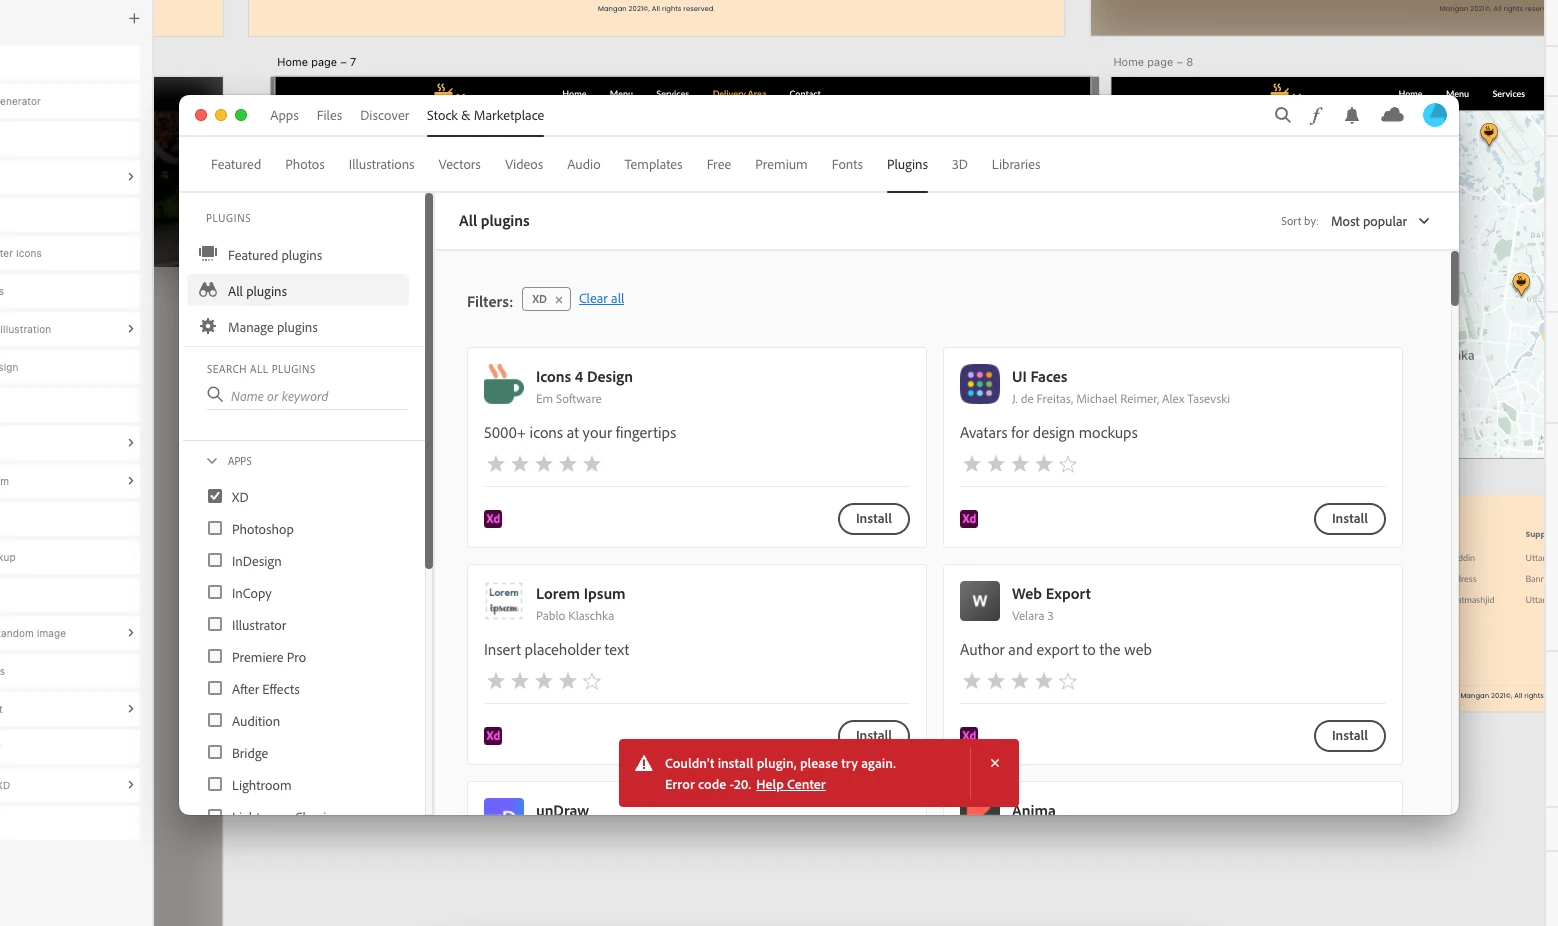Screen dimensions: 1558x926
Task: Click the Xd badge on Icons 4 Design card
Action: (x=493, y=519)
